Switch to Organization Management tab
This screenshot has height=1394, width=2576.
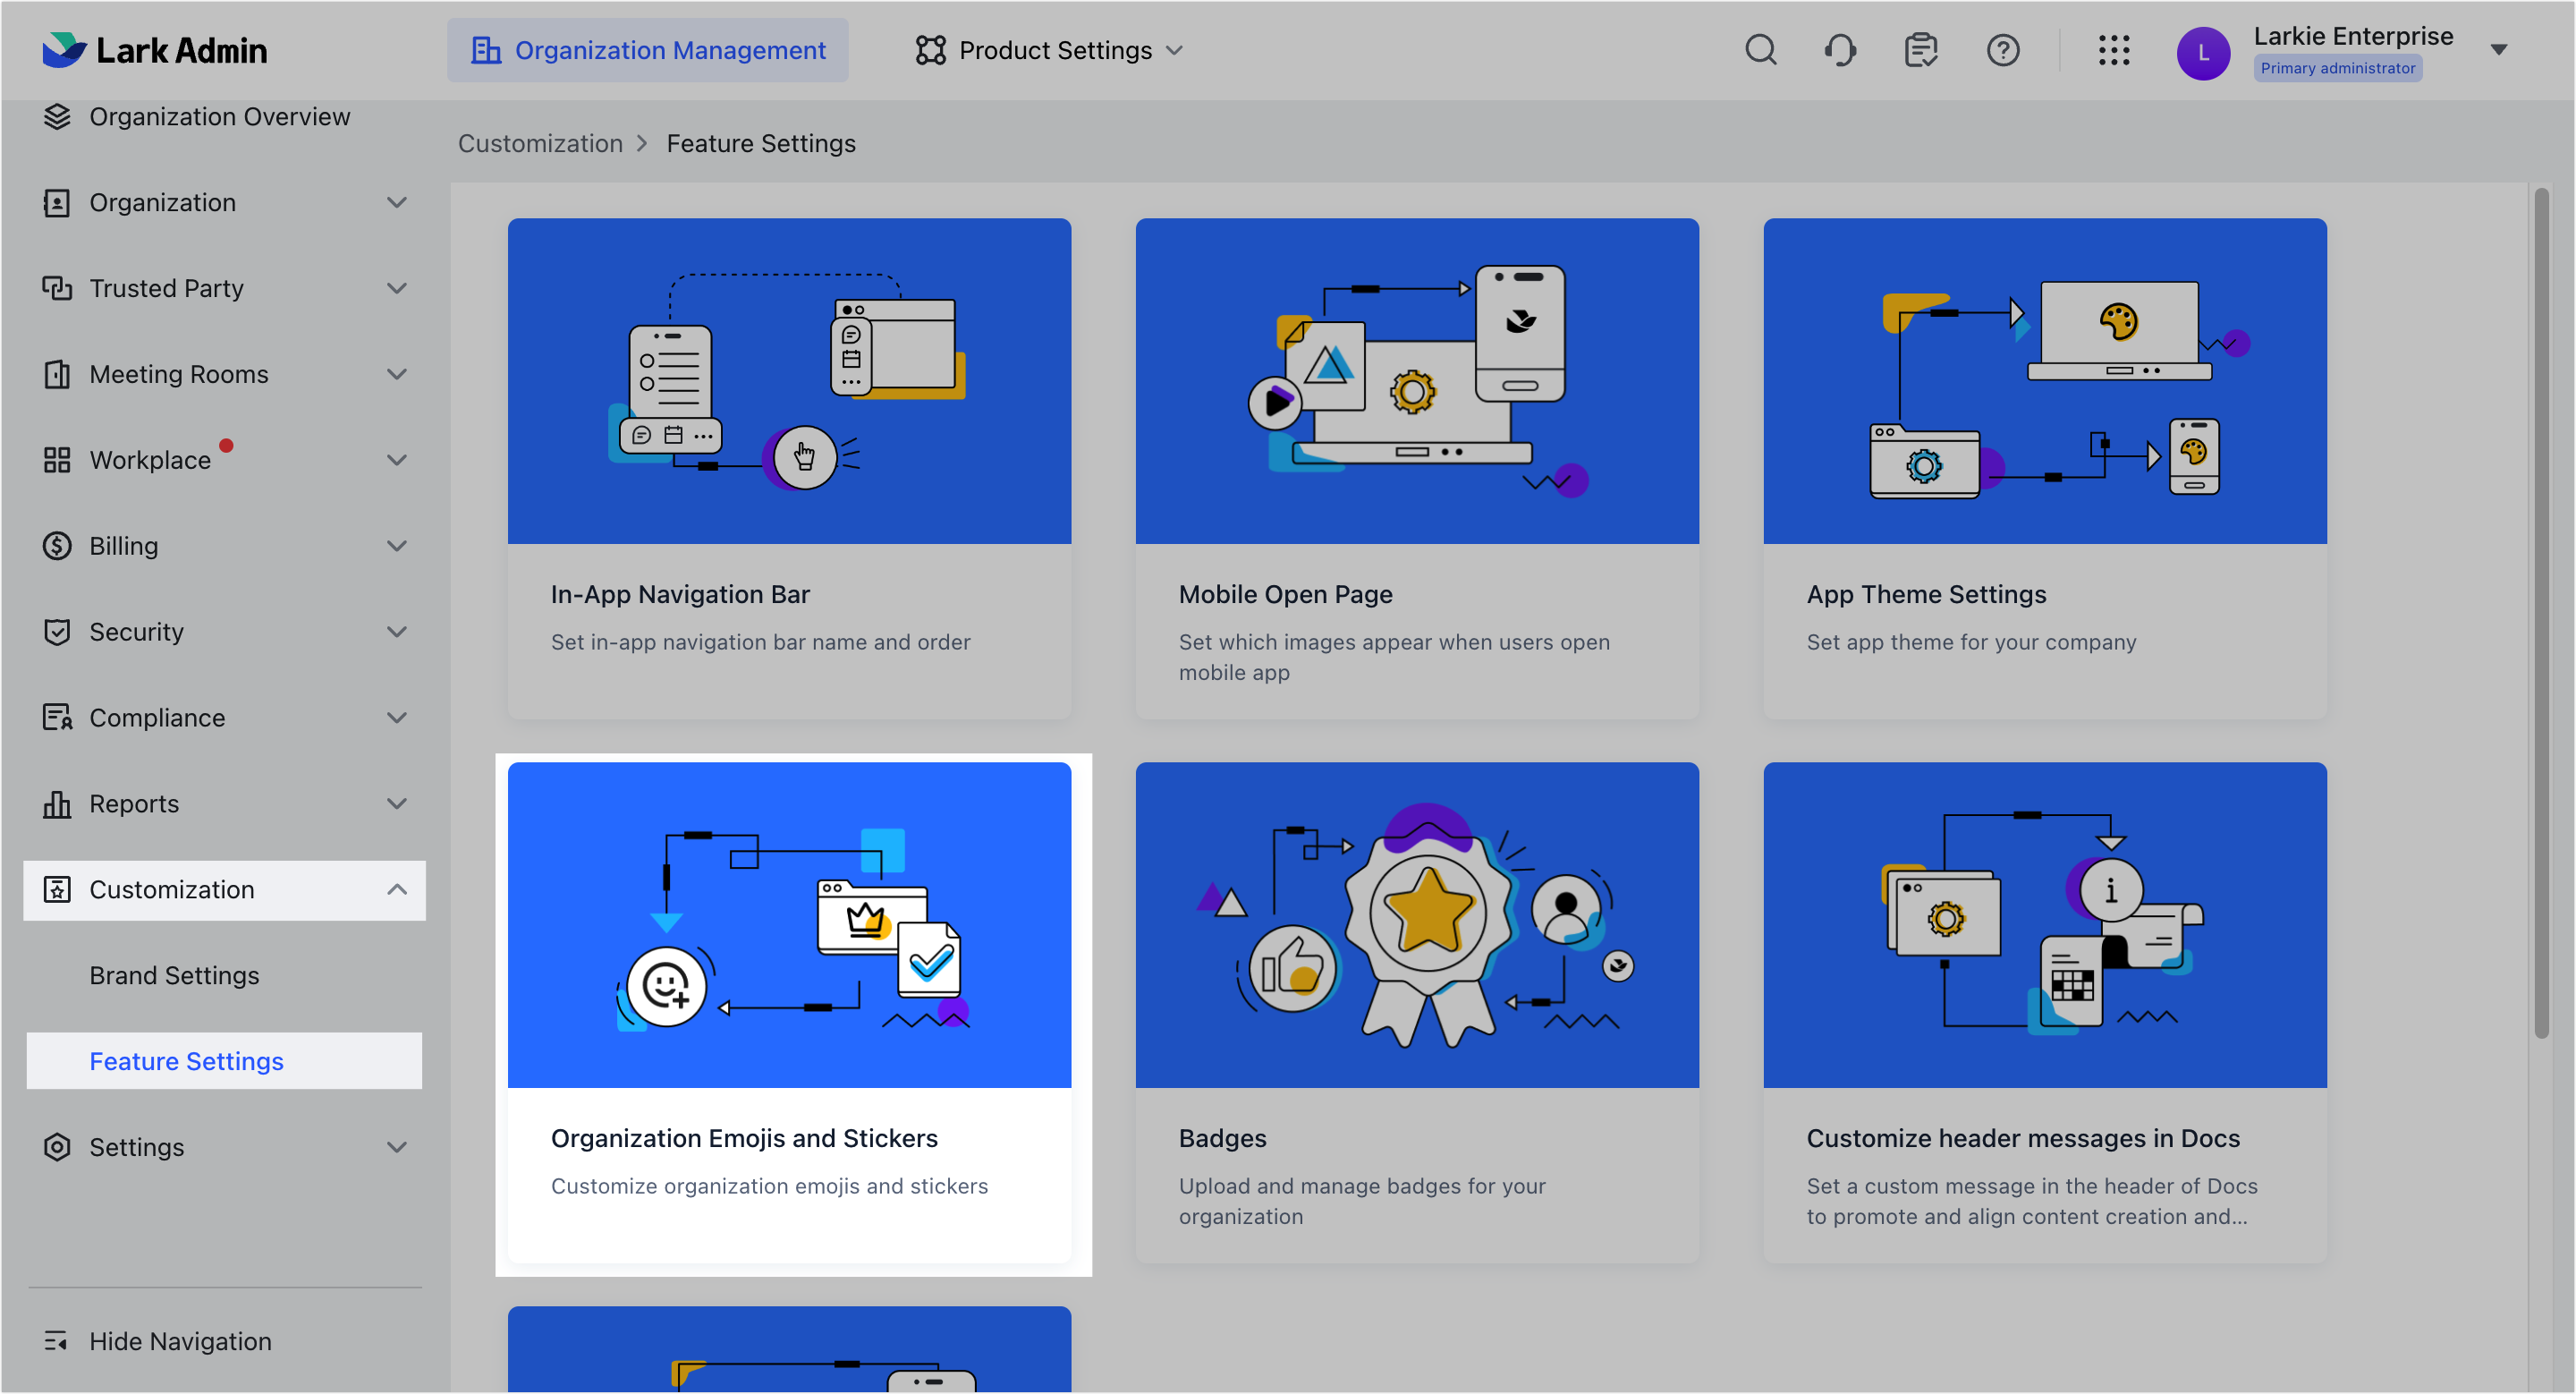tap(648, 50)
